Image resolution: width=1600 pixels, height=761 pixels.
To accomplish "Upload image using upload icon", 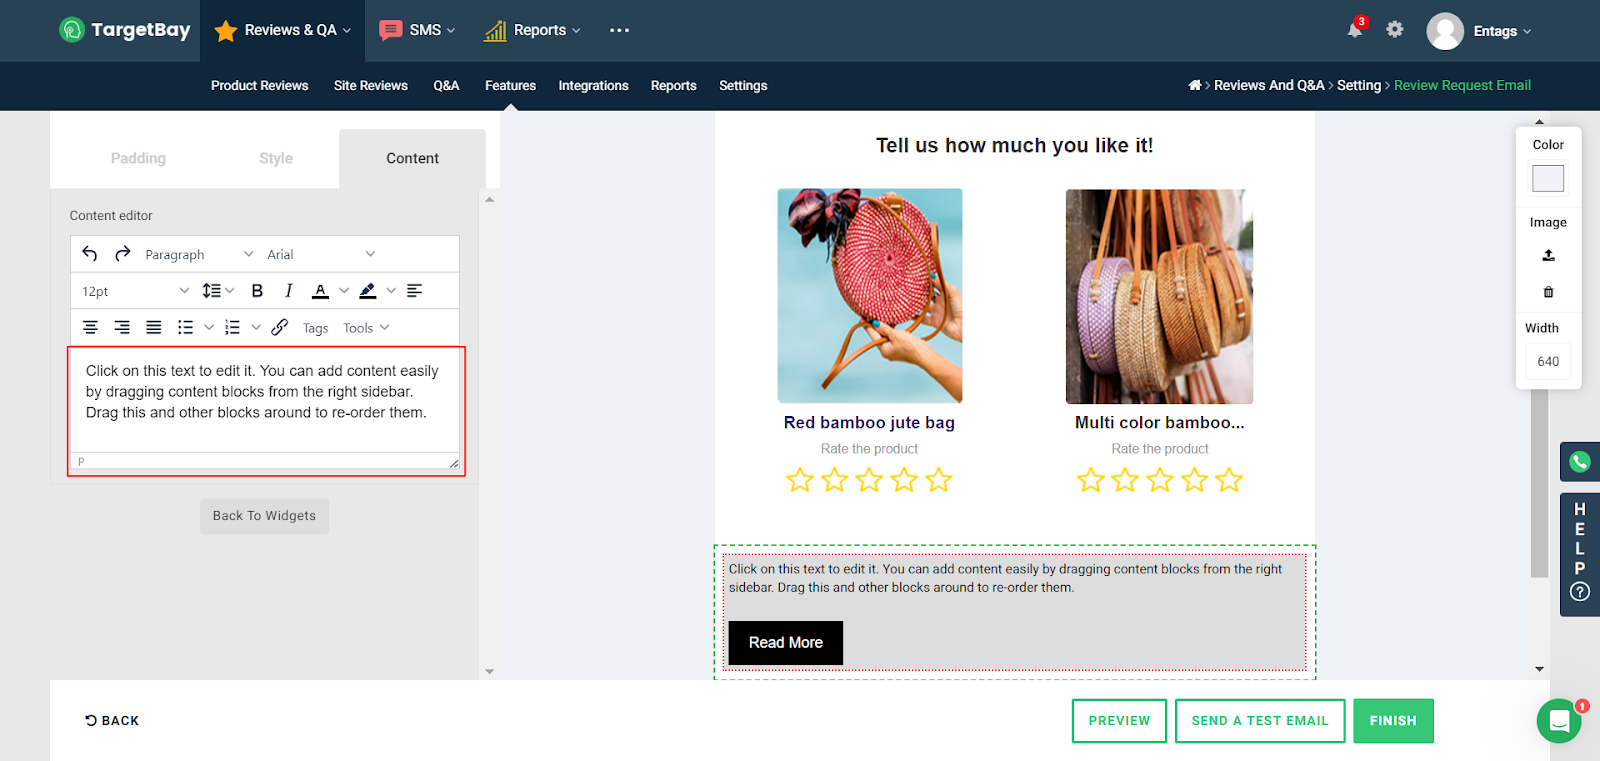I will pos(1548,255).
